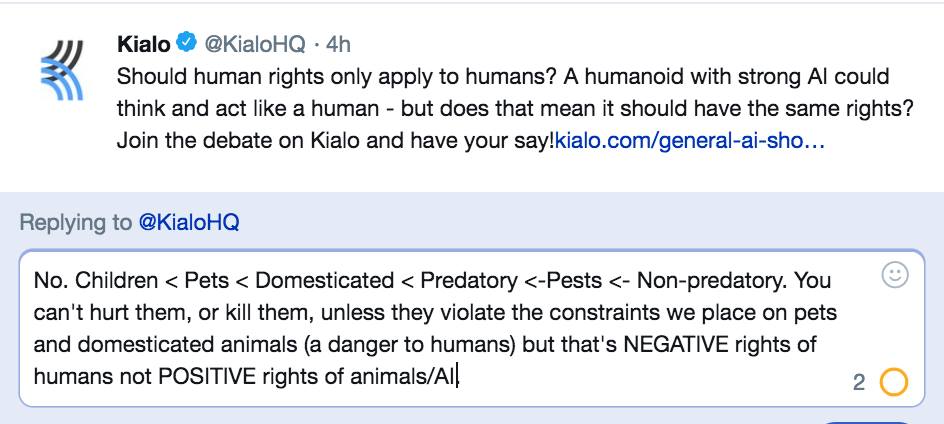Open the kialo.com/general-ai-sho… link
The height and width of the screenshot is (424, 944).
pyautogui.click(x=689, y=140)
